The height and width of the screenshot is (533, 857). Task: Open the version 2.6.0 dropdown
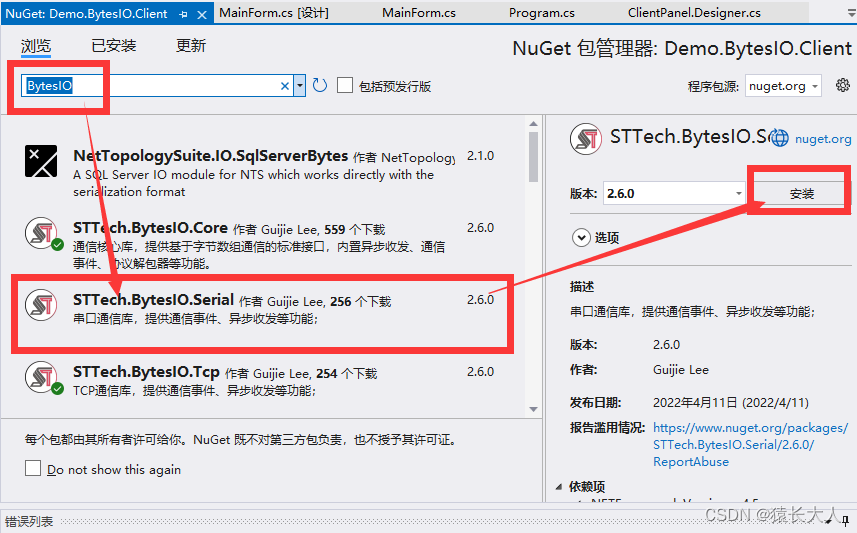674,194
